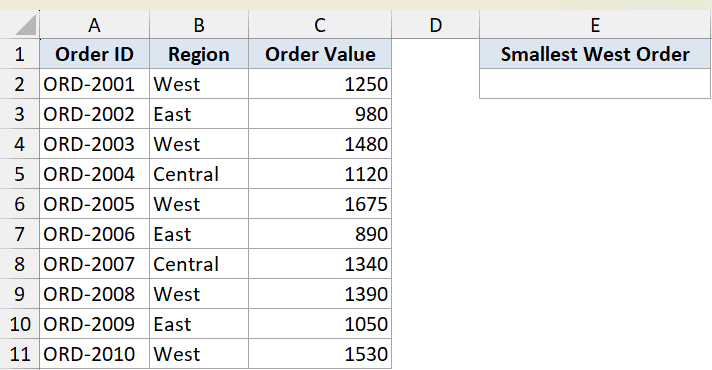Select row 7 header
Viewport: 712px width, 370px height.
coord(20,234)
